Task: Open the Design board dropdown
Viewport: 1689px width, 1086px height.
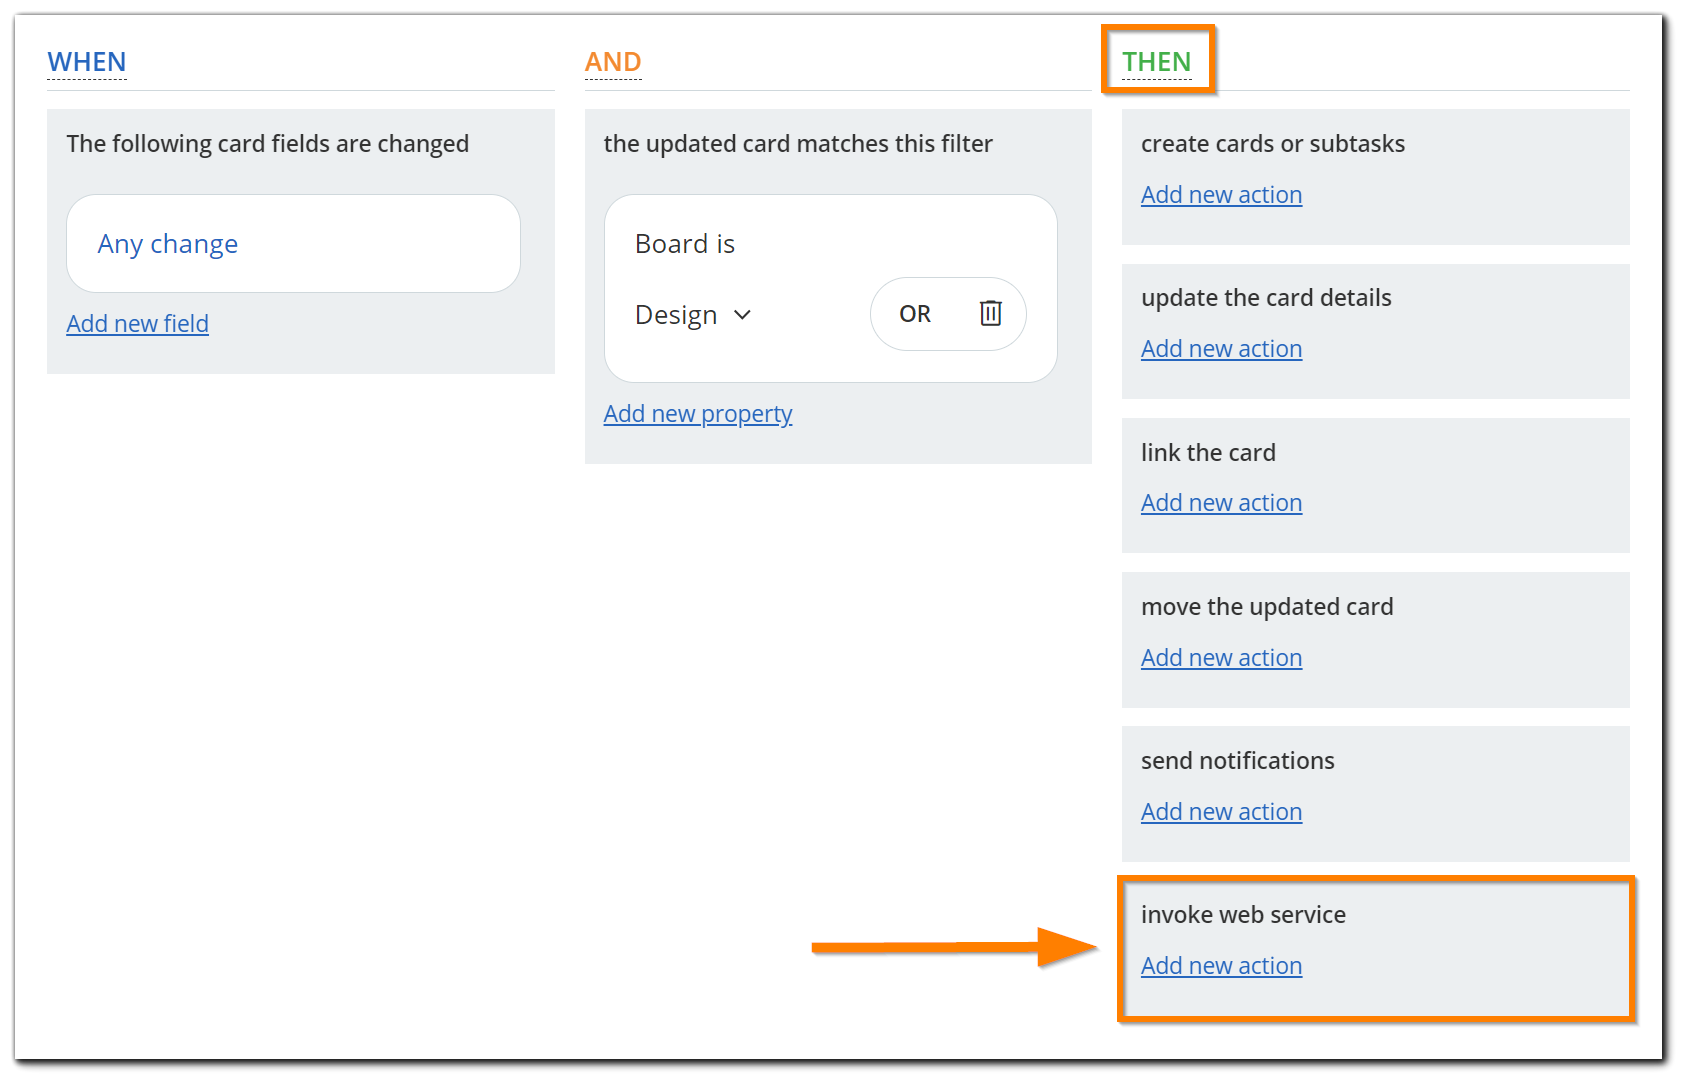Action: (692, 314)
